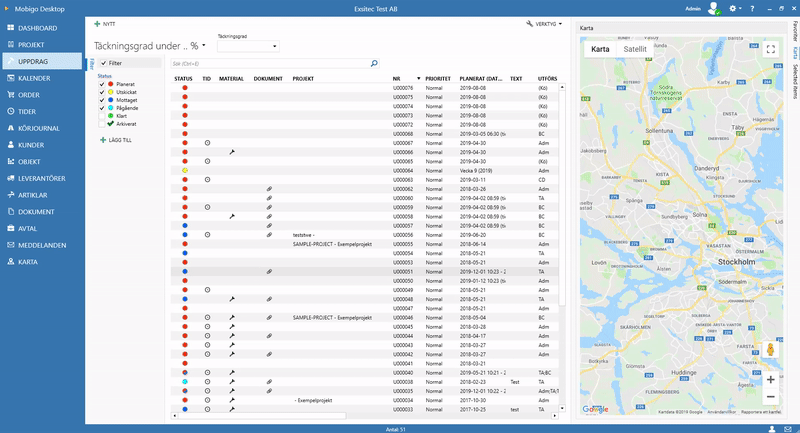Screen dimensions: 800x433
Task: Click the PROJEKT column header
Action: 303,79
